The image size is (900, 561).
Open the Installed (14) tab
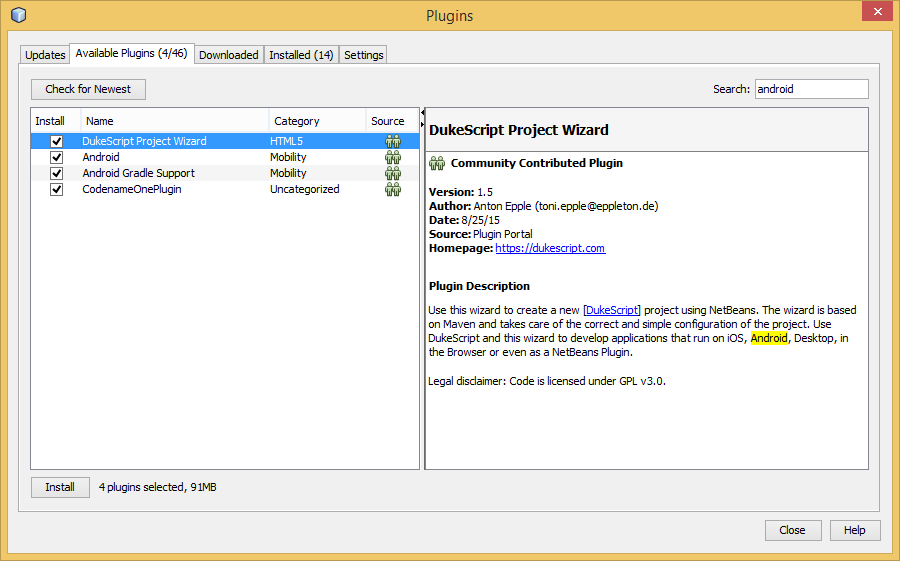coord(301,55)
